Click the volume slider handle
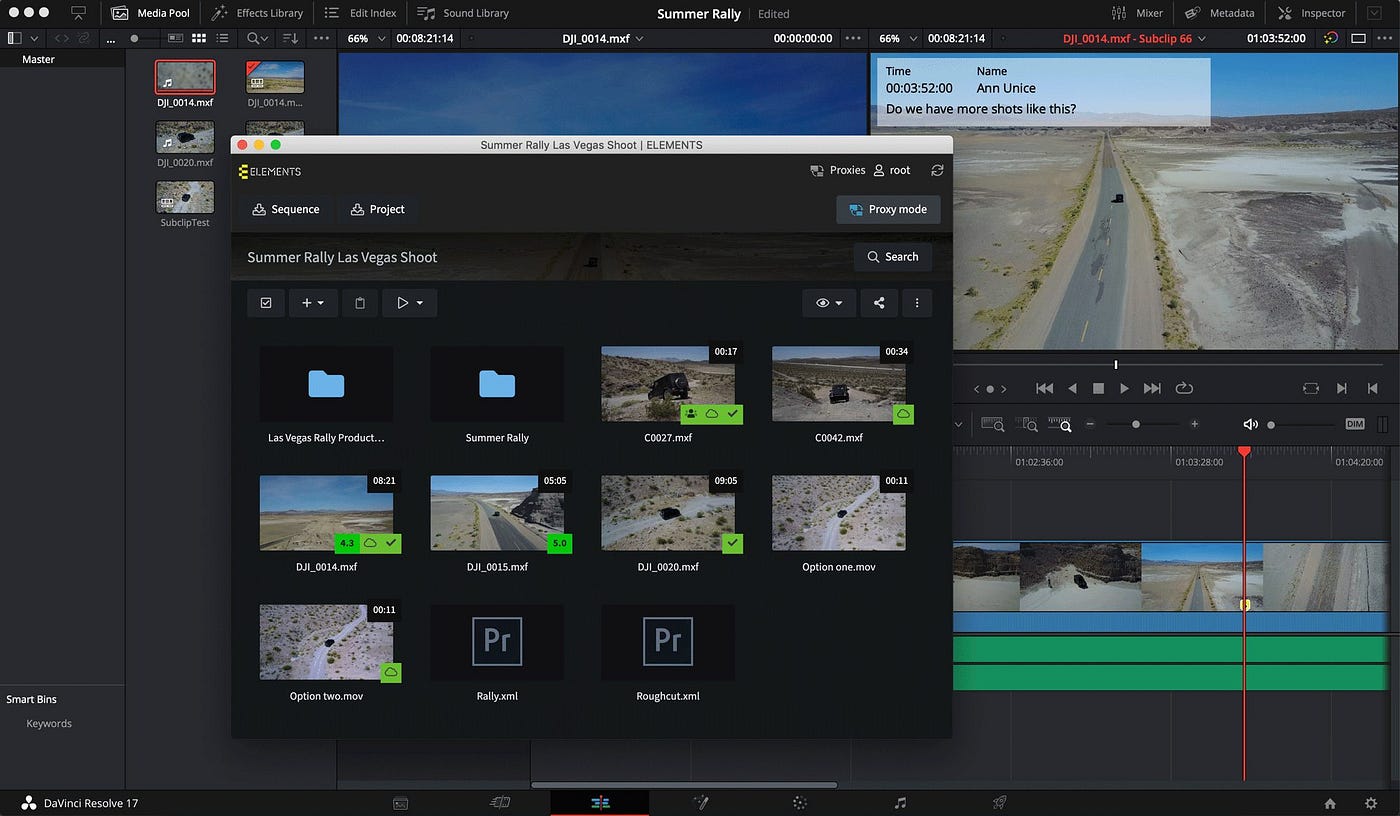The width and height of the screenshot is (1400, 816). point(1271,424)
